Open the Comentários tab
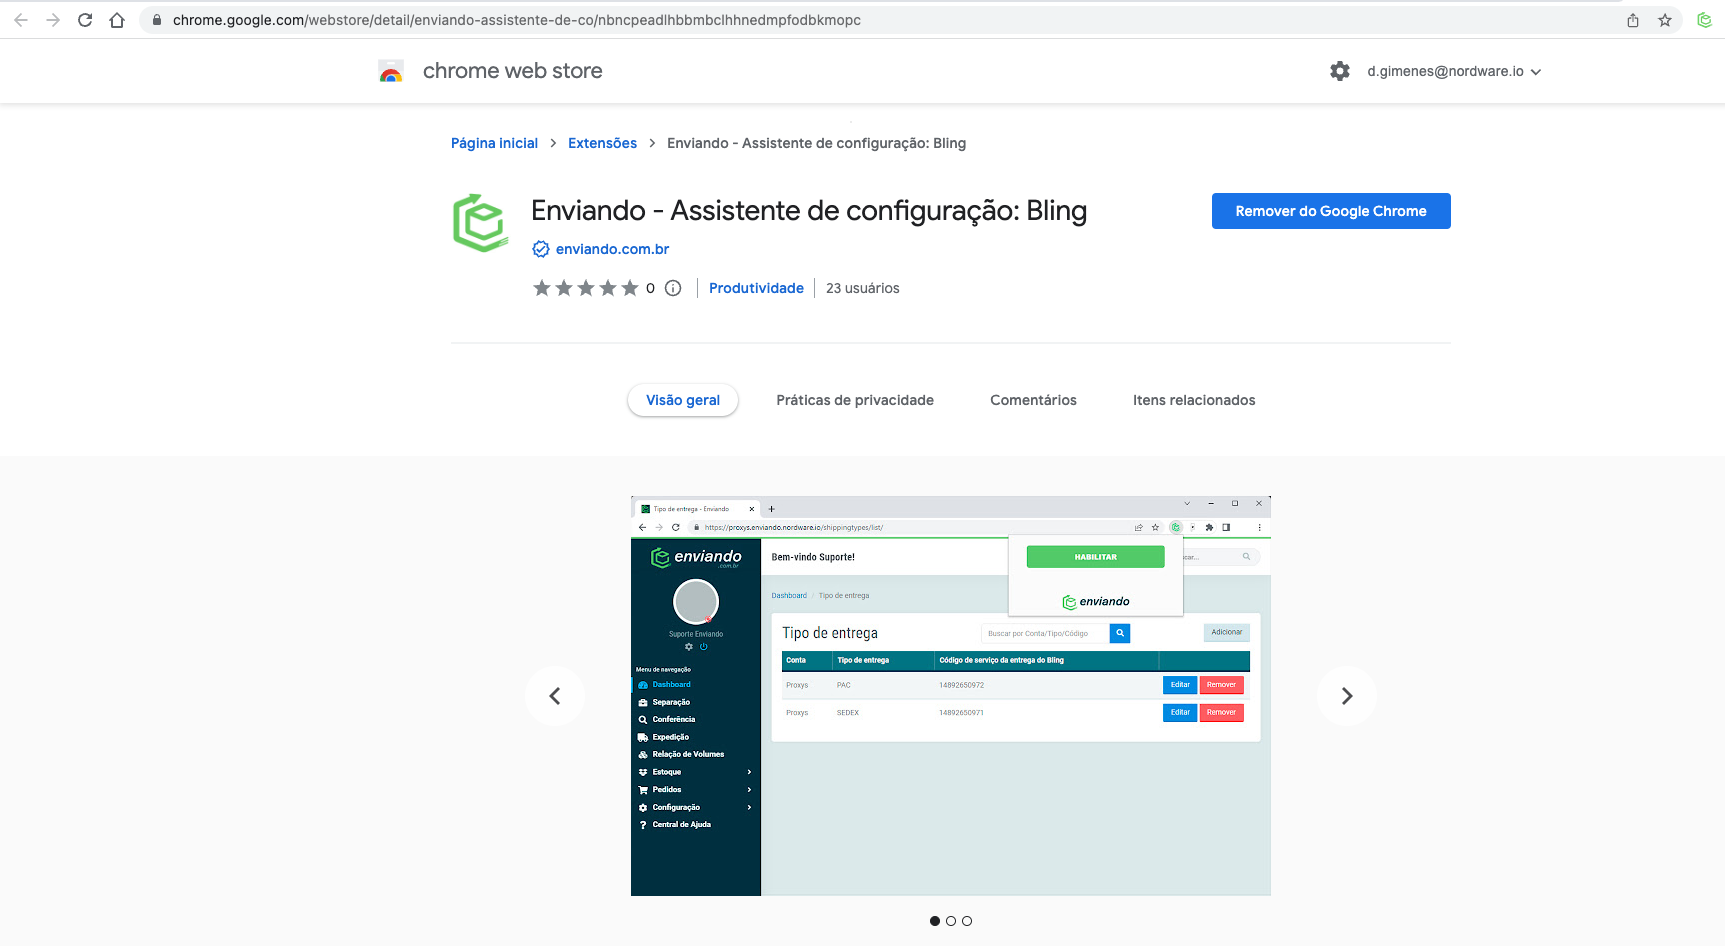The width and height of the screenshot is (1725, 946). click(x=1033, y=400)
